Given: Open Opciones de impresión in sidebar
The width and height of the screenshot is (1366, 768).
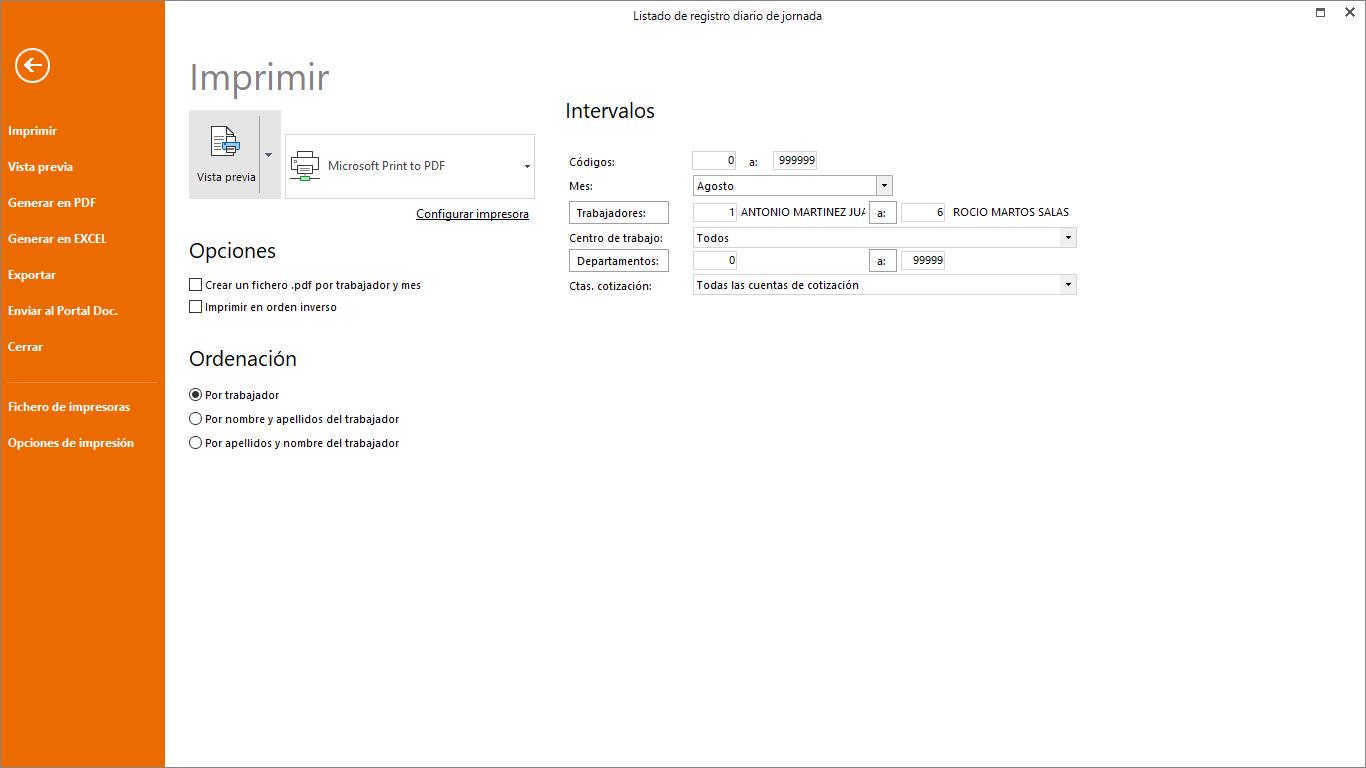Looking at the screenshot, I should pos(71,443).
